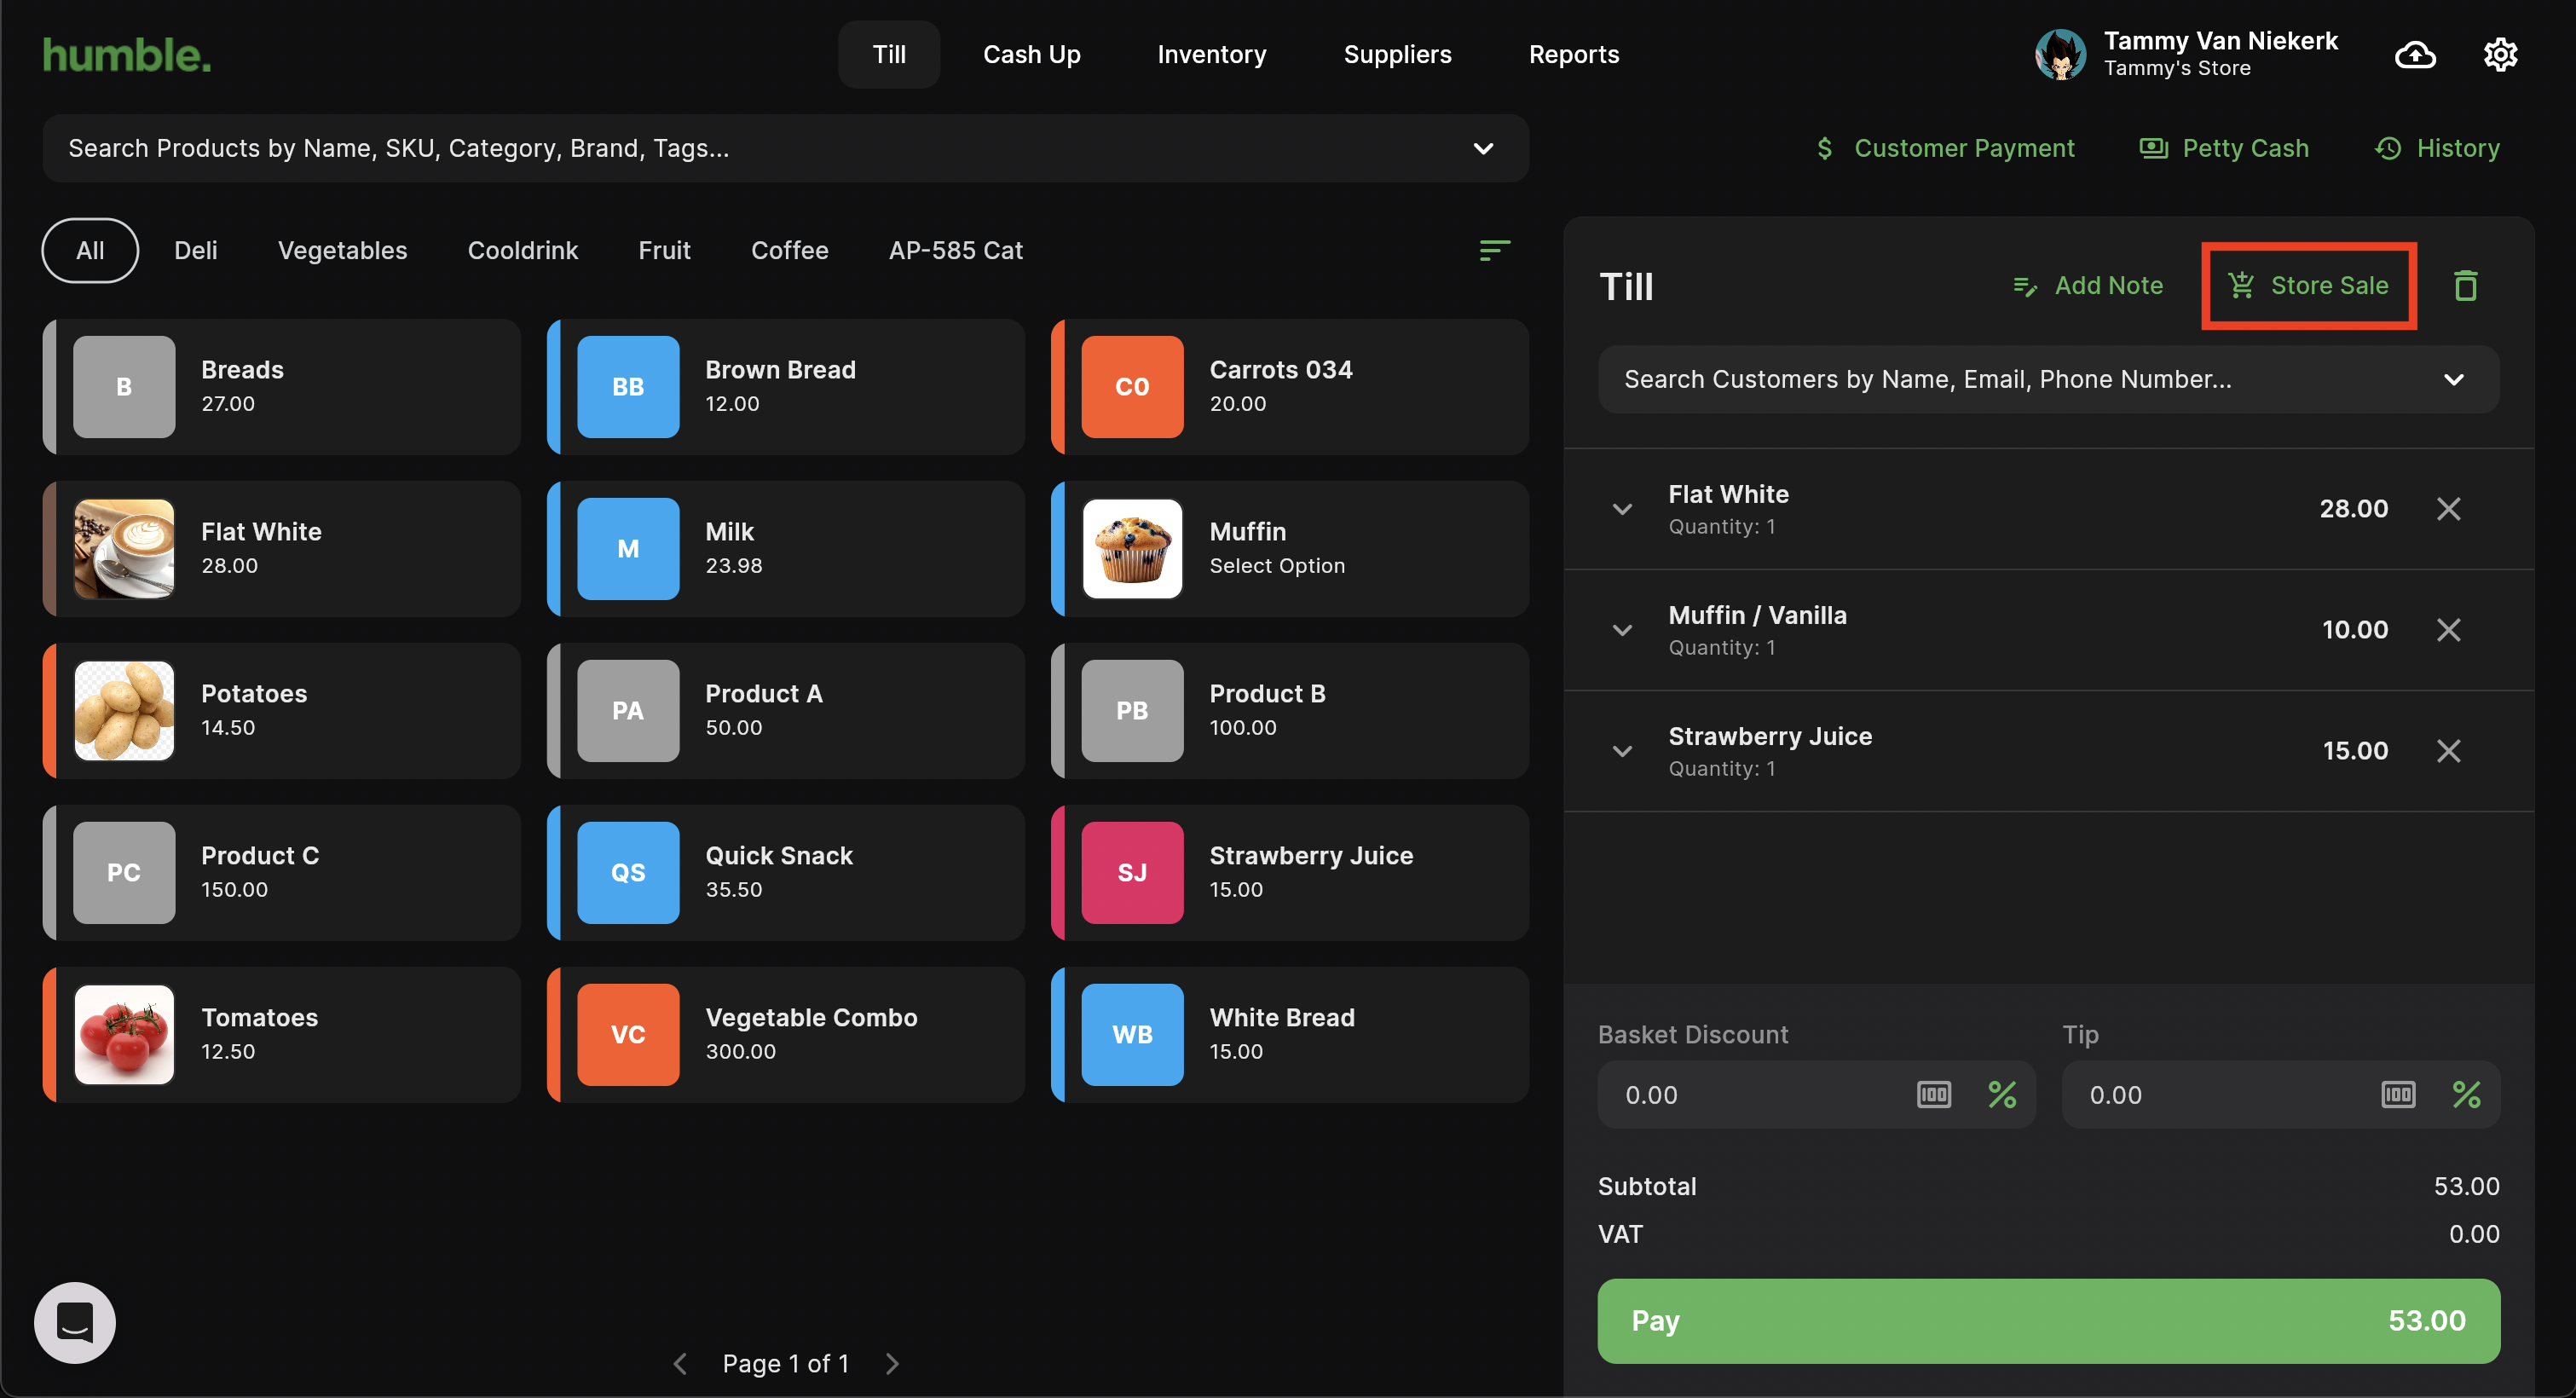The height and width of the screenshot is (1398, 2576).
Task: Filter products by Vegetables
Action: (x=342, y=250)
